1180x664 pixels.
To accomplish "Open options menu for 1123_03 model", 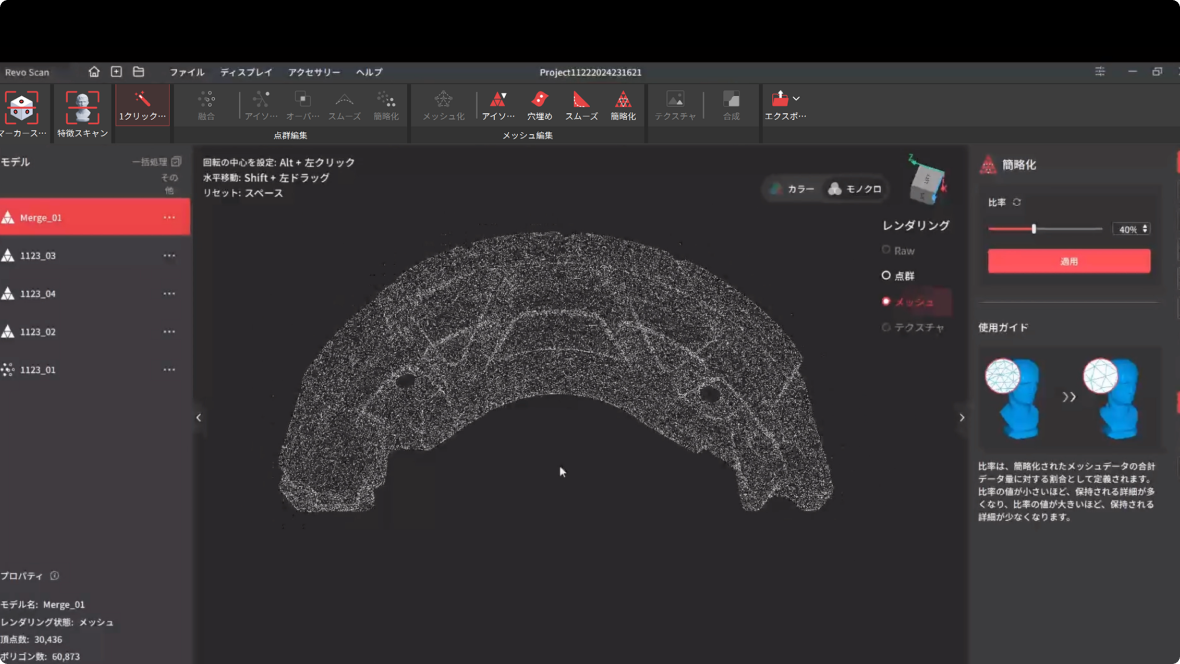I will coord(169,255).
